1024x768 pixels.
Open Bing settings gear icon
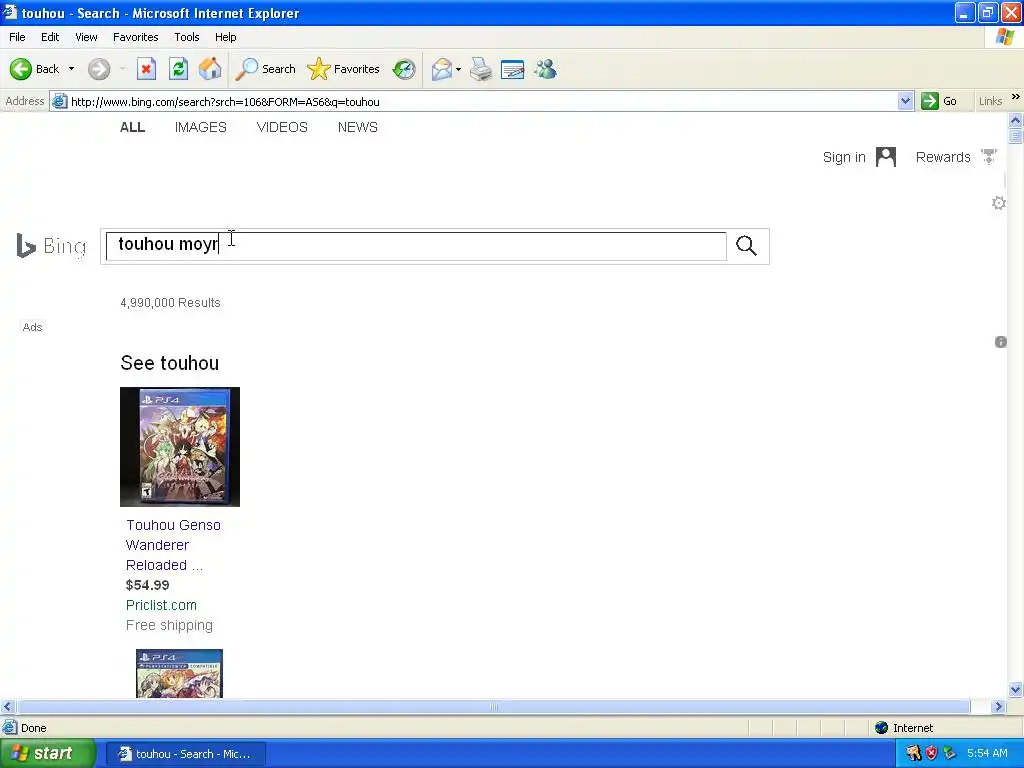[x=999, y=203]
